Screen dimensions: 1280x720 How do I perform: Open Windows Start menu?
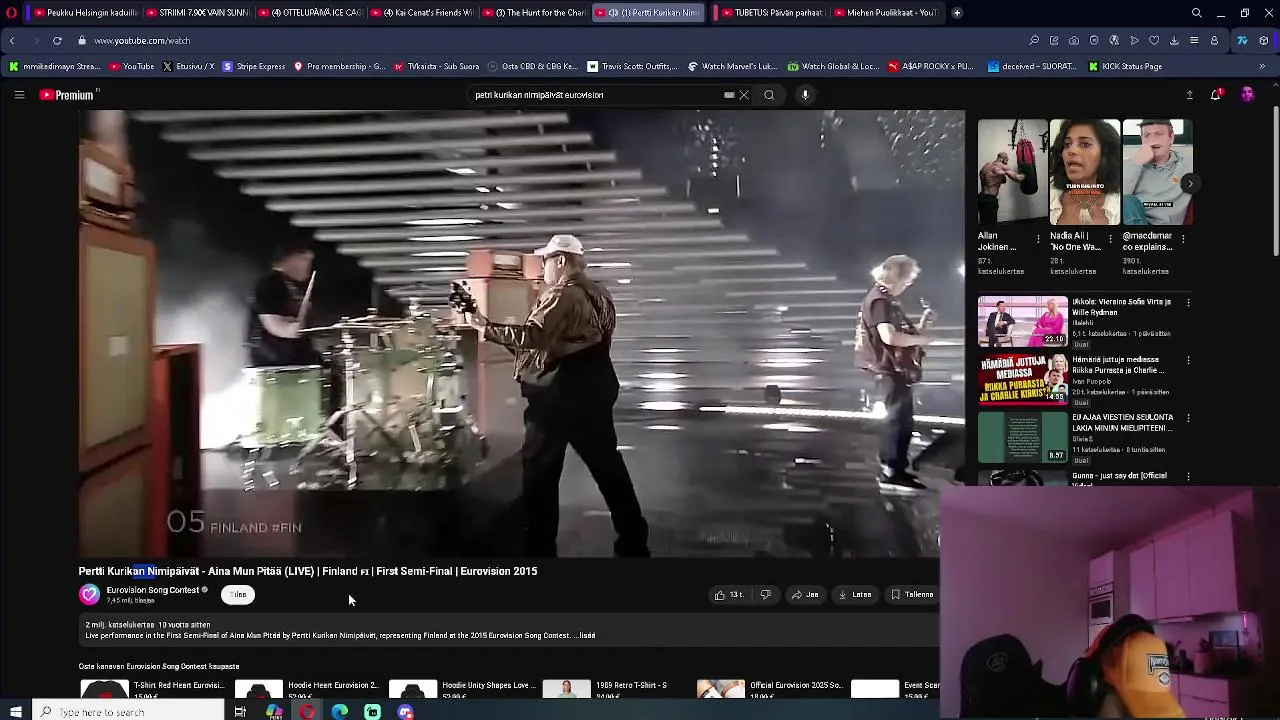(x=15, y=712)
